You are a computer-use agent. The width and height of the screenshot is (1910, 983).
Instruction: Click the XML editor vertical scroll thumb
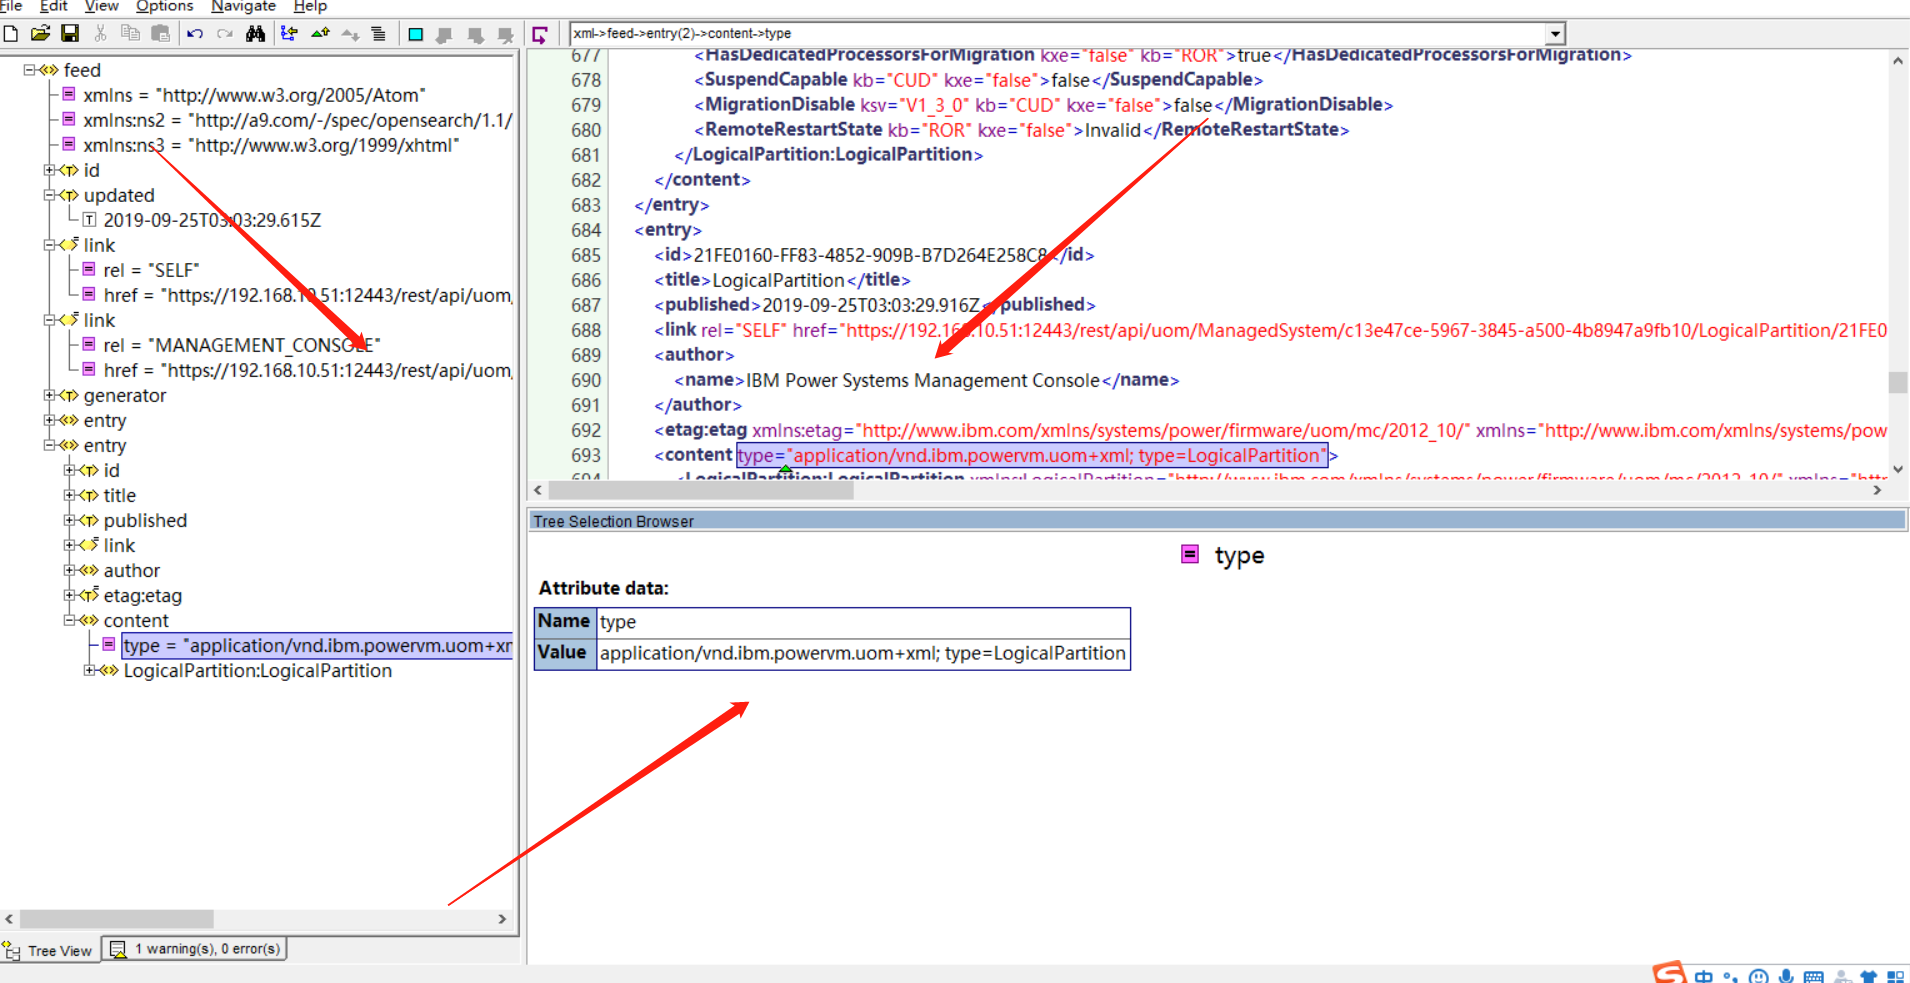click(x=1897, y=382)
